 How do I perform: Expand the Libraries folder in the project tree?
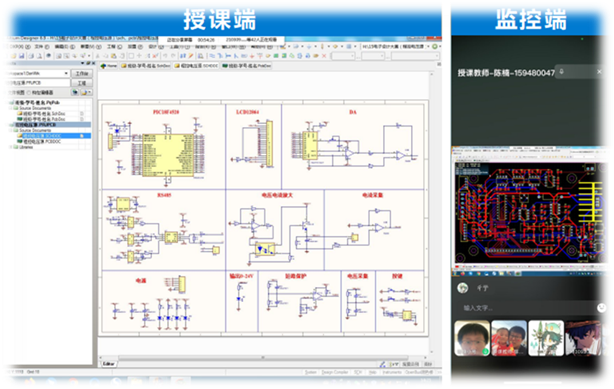(x=11, y=147)
